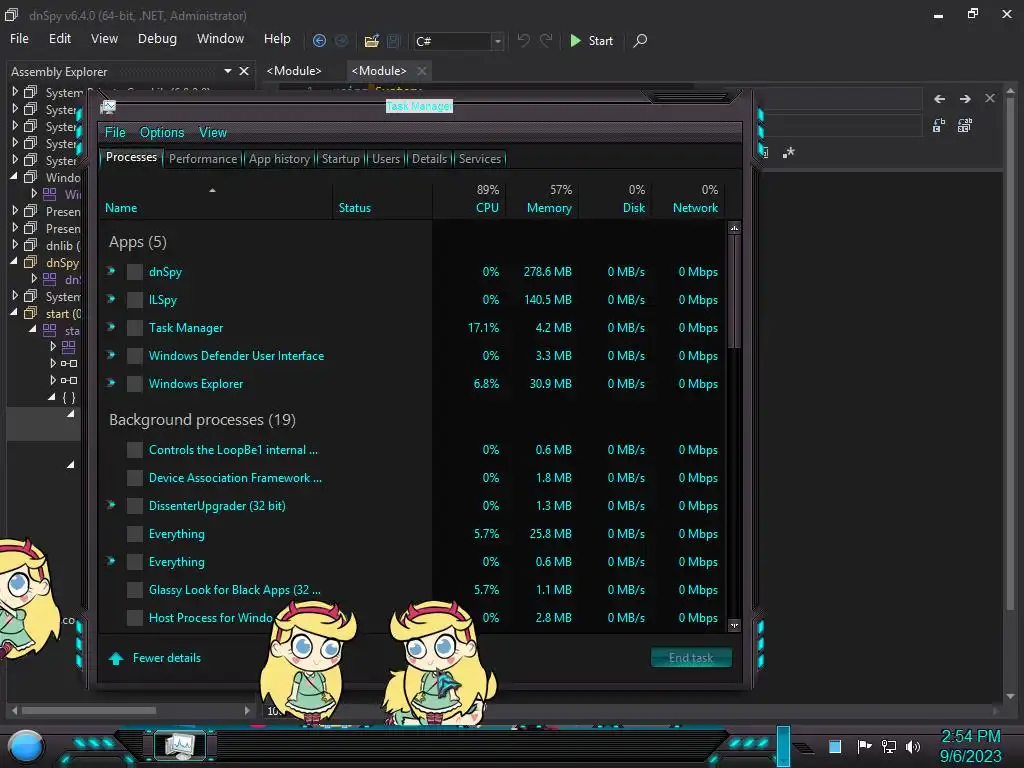Click the Device Association Framework process icon
Image resolution: width=1024 pixels, height=768 pixels.
click(135, 478)
